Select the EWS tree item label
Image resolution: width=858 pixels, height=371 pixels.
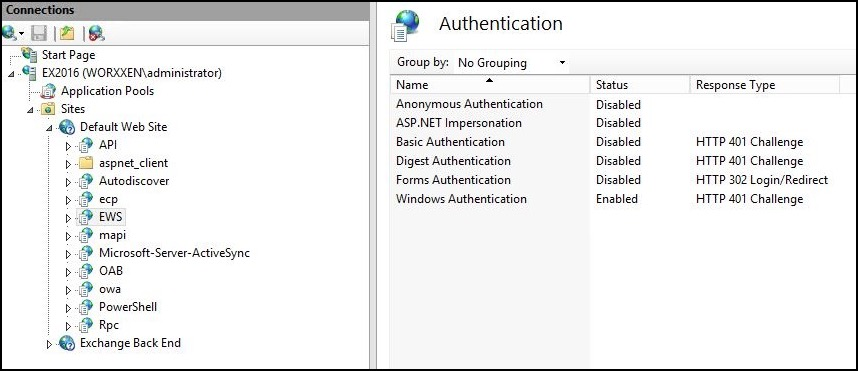point(111,217)
